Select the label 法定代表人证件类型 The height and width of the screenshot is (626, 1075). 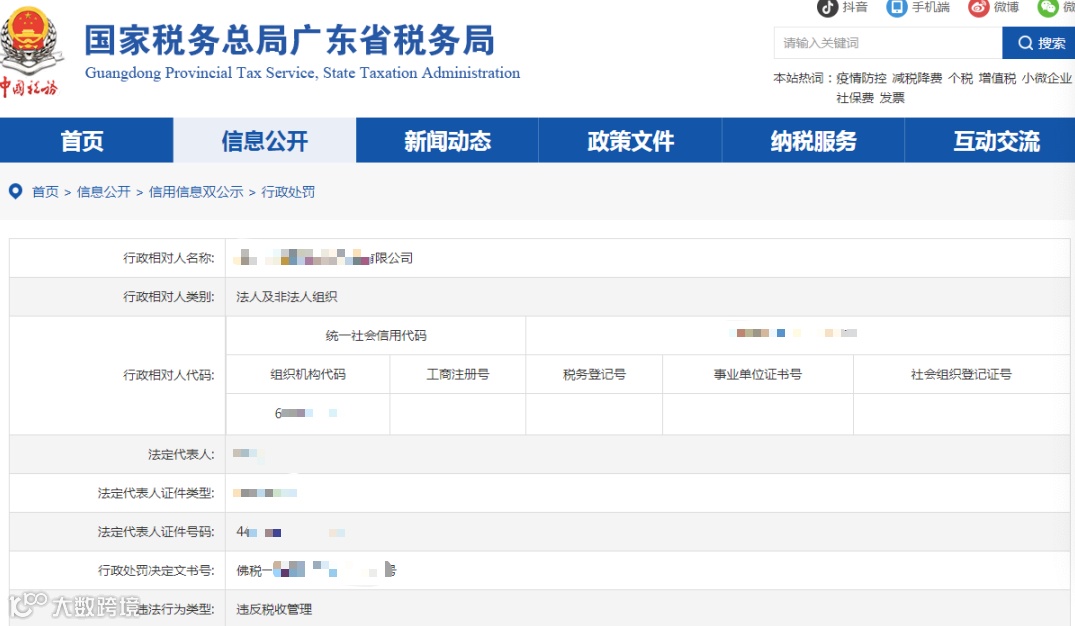156,493
